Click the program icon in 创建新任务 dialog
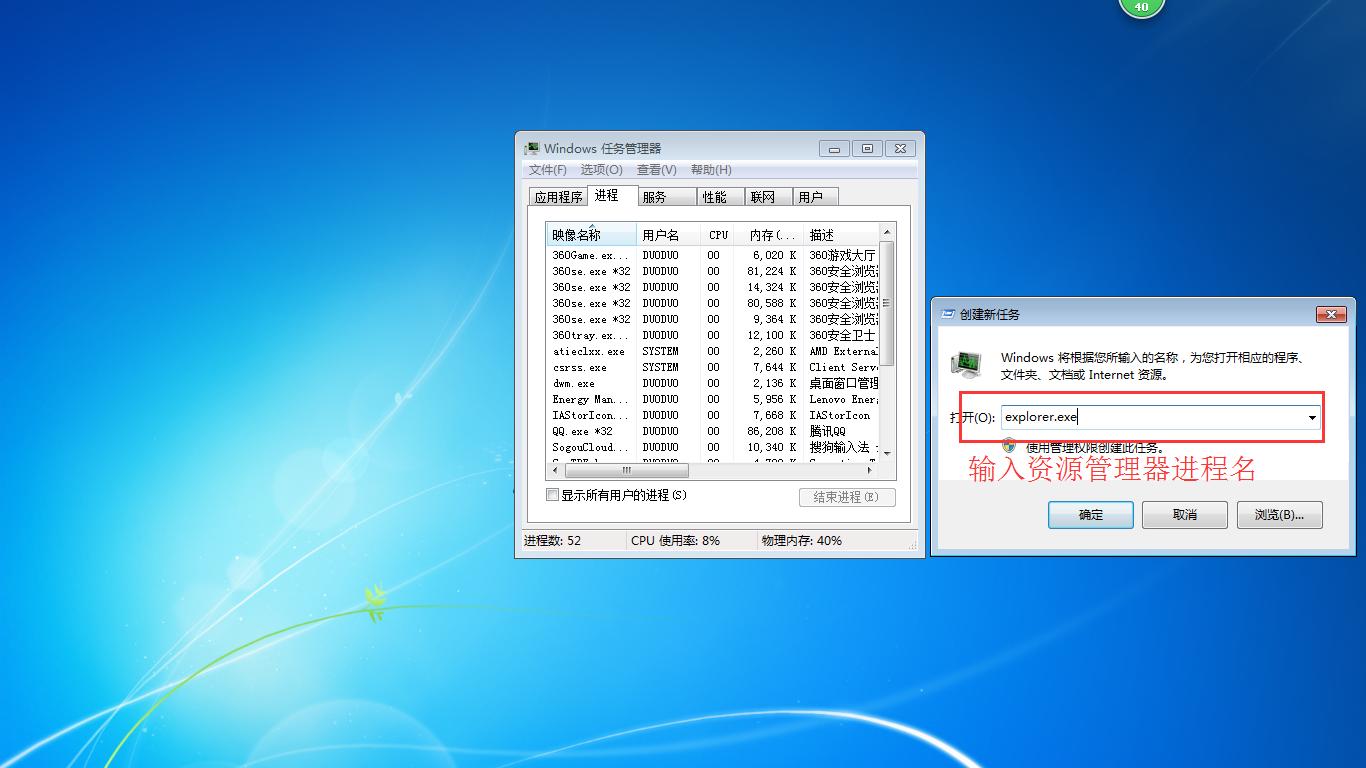The width and height of the screenshot is (1366, 768). [966, 365]
